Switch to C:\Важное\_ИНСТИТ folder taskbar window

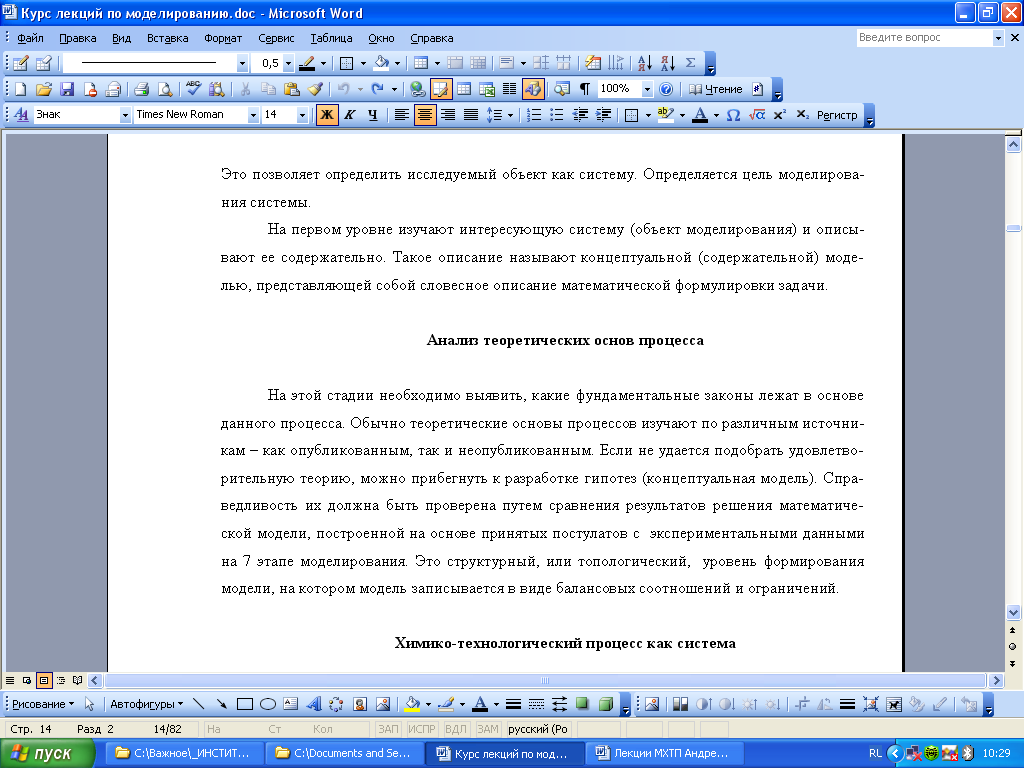[x=184, y=754]
